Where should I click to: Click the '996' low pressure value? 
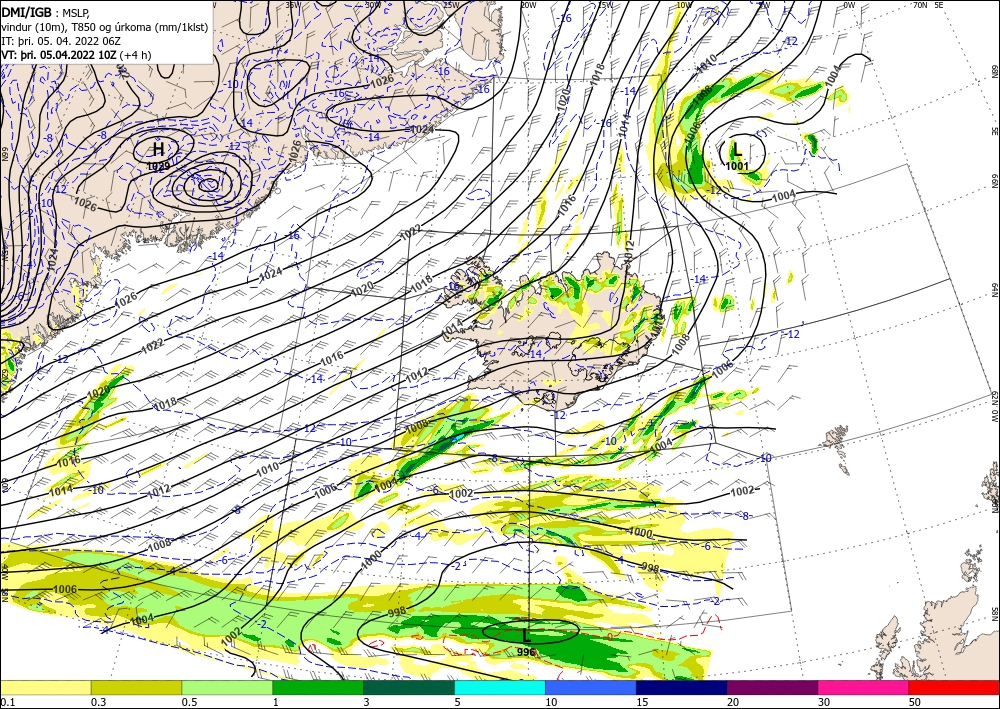click(526, 652)
